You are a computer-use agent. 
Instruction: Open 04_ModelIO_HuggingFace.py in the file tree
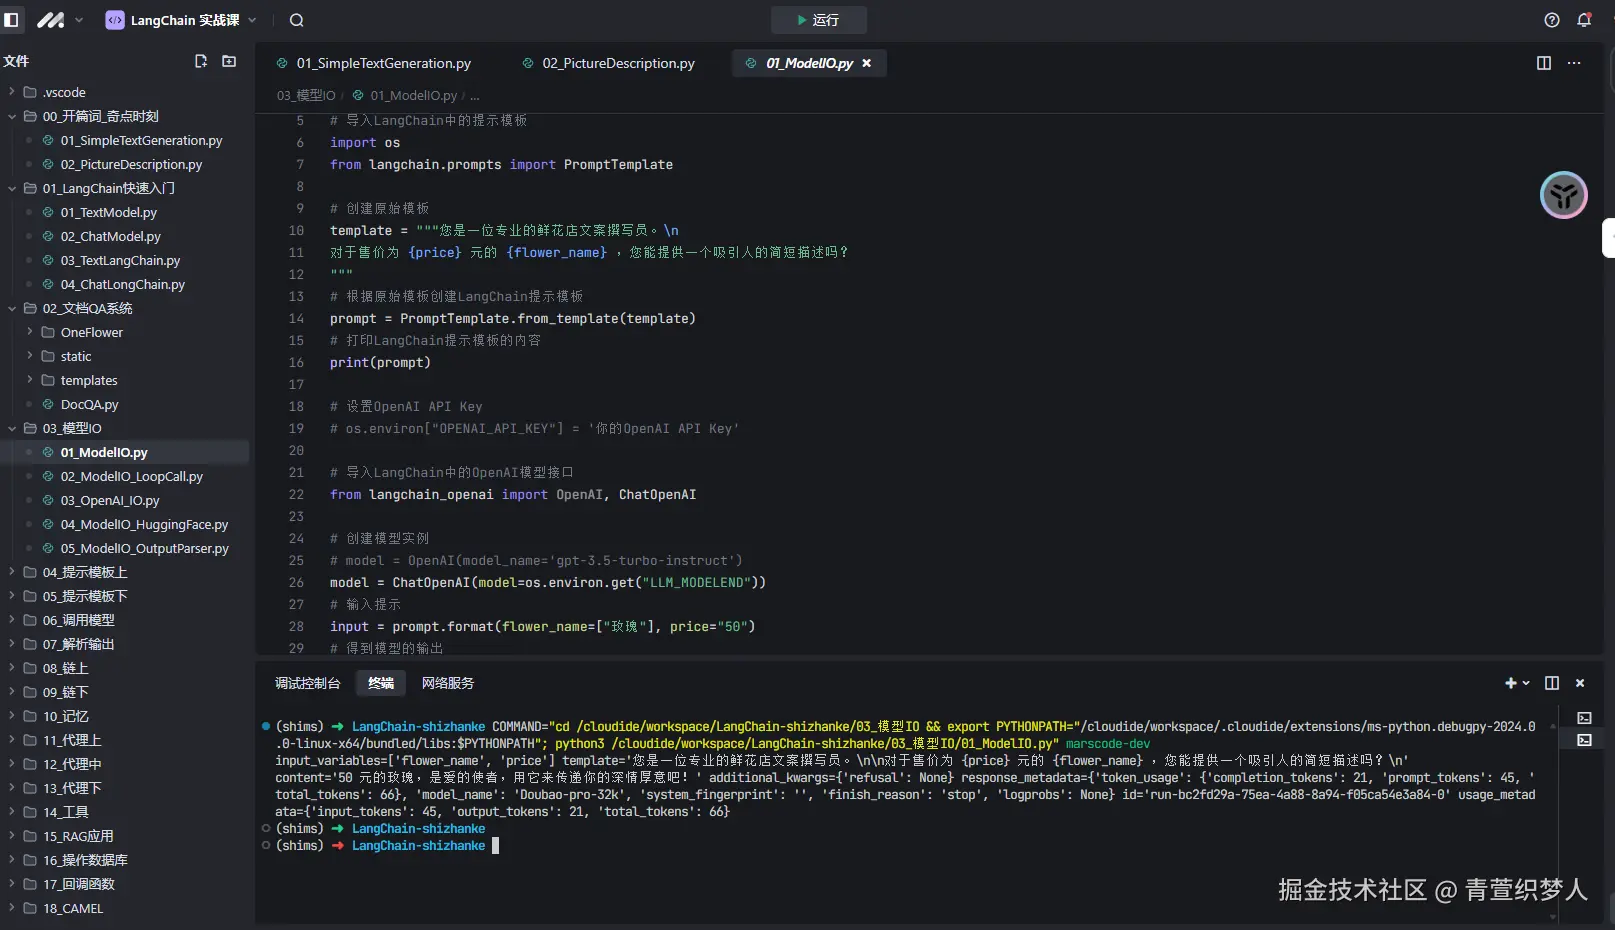click(144, 524)
